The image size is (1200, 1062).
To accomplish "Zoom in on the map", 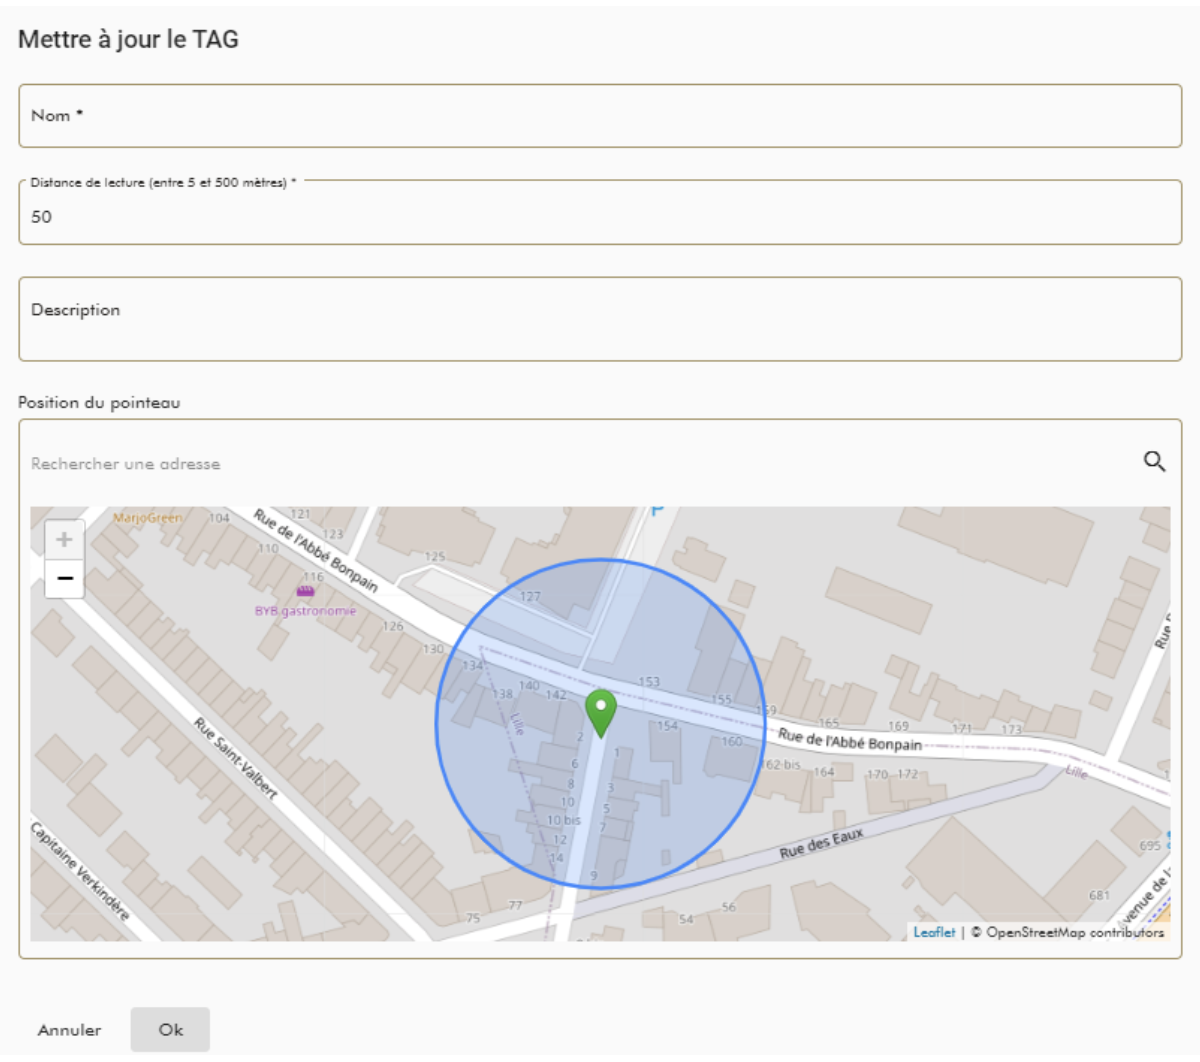I will 64,540.
